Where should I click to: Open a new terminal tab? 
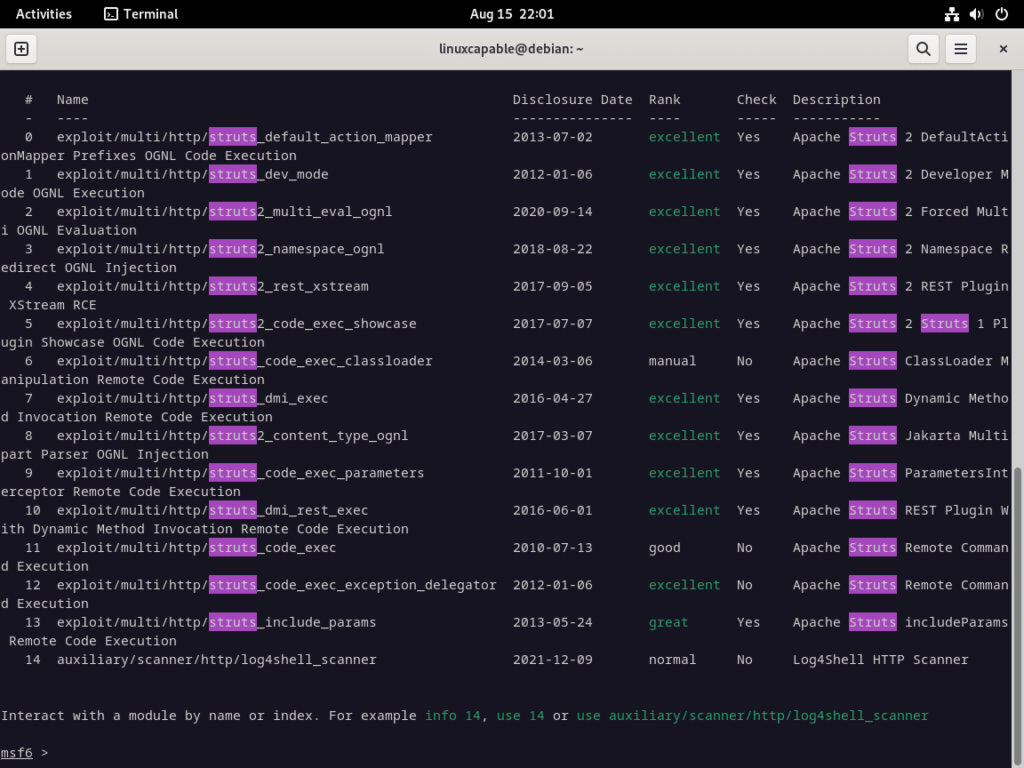(21, 49)
